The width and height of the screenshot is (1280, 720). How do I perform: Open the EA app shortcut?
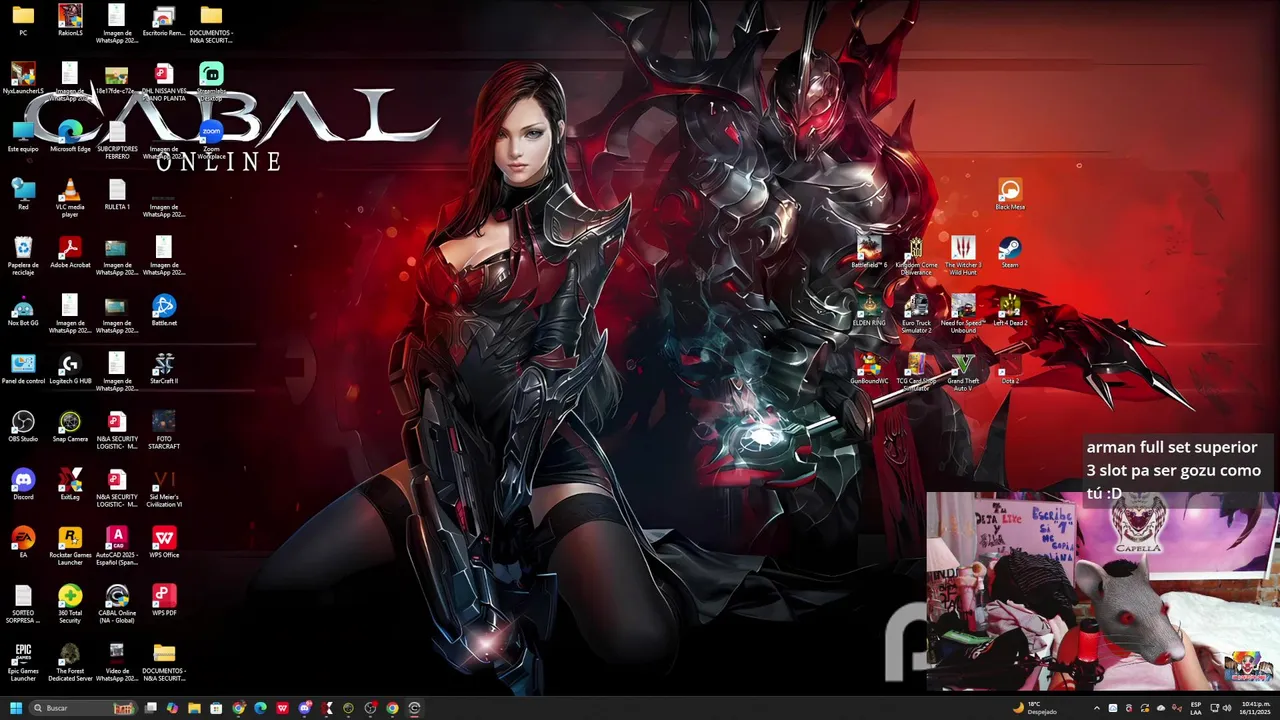(23, 542)
